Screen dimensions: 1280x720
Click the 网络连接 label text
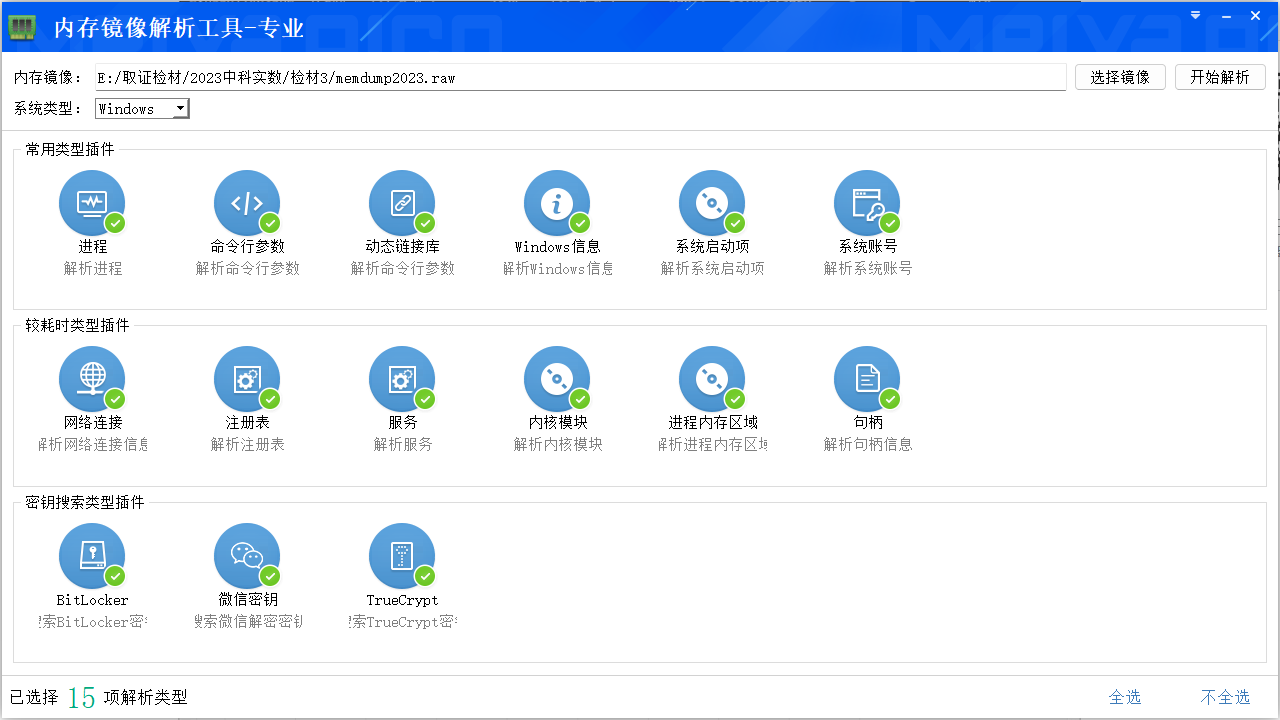click(x=93, y=422)
